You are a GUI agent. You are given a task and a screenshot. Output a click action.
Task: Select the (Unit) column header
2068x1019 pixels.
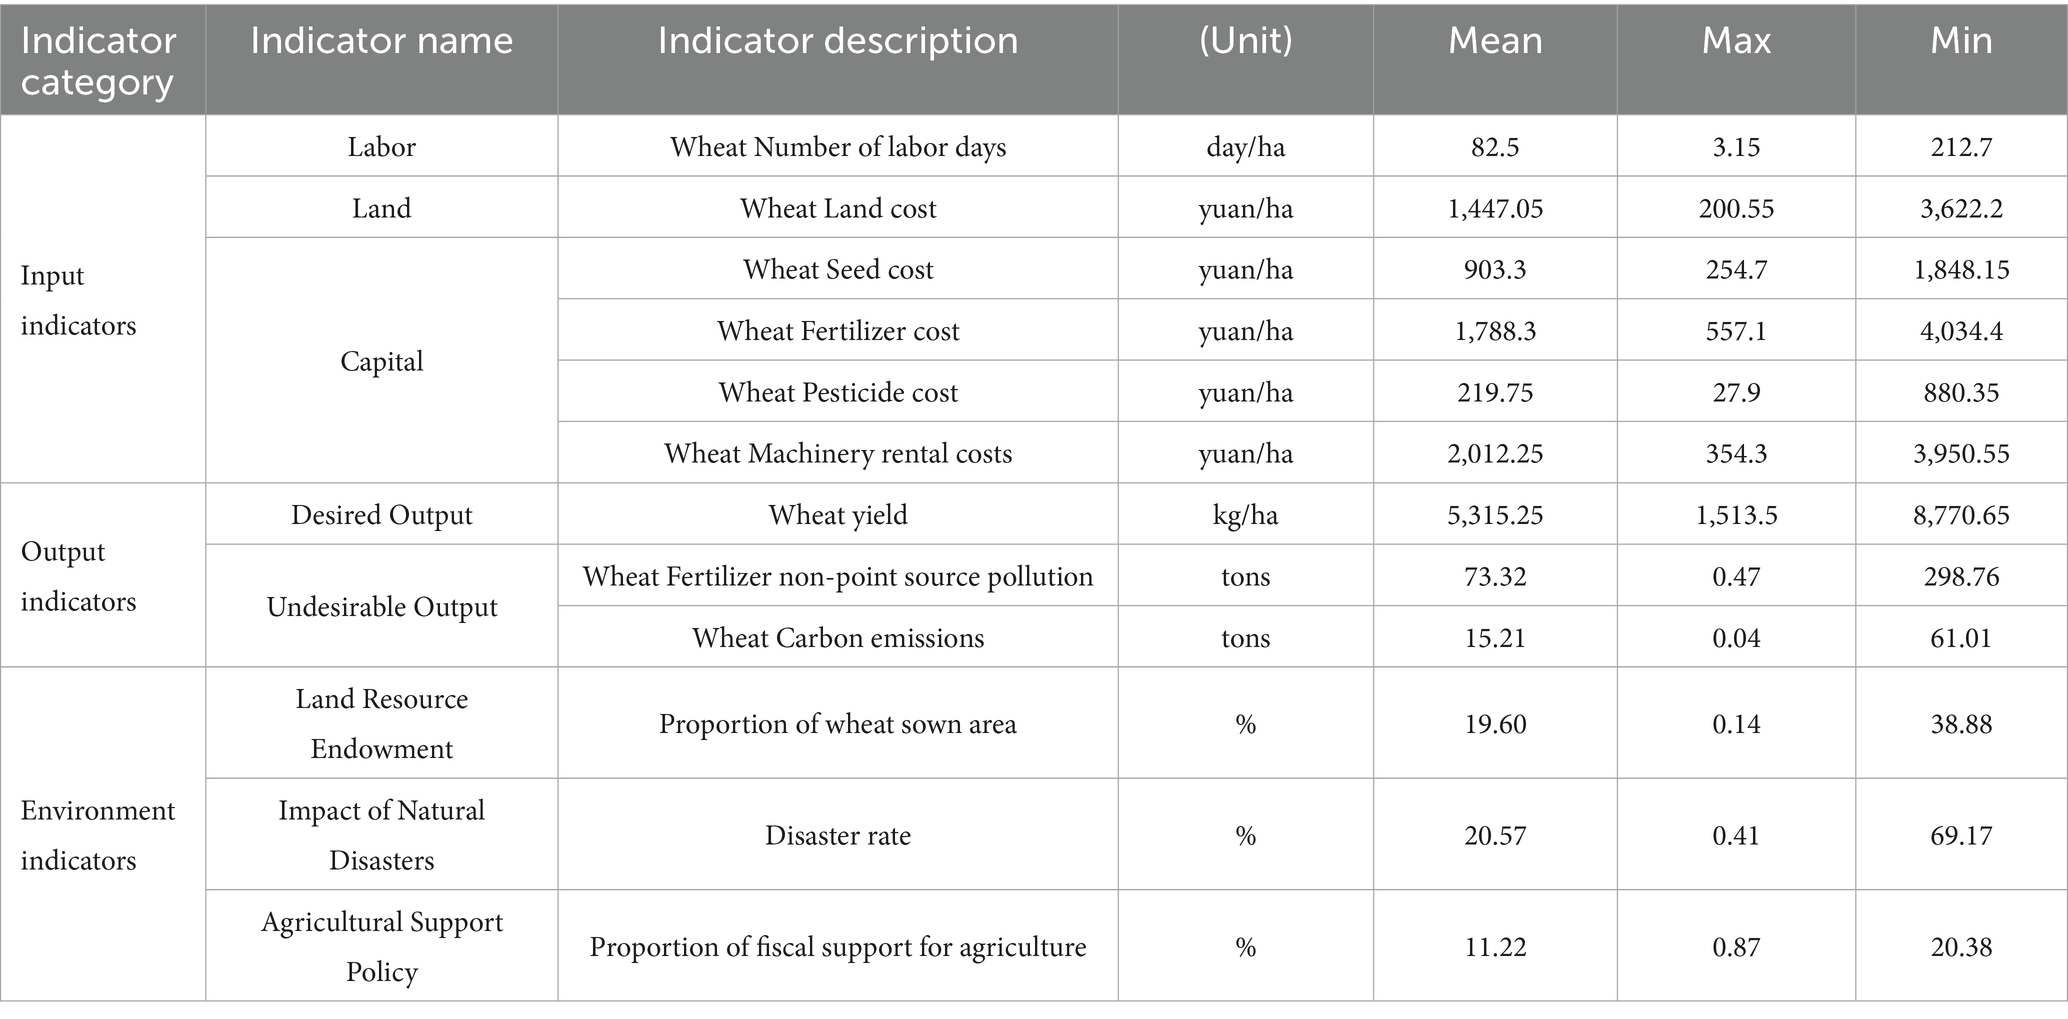tap(1245, 60)
